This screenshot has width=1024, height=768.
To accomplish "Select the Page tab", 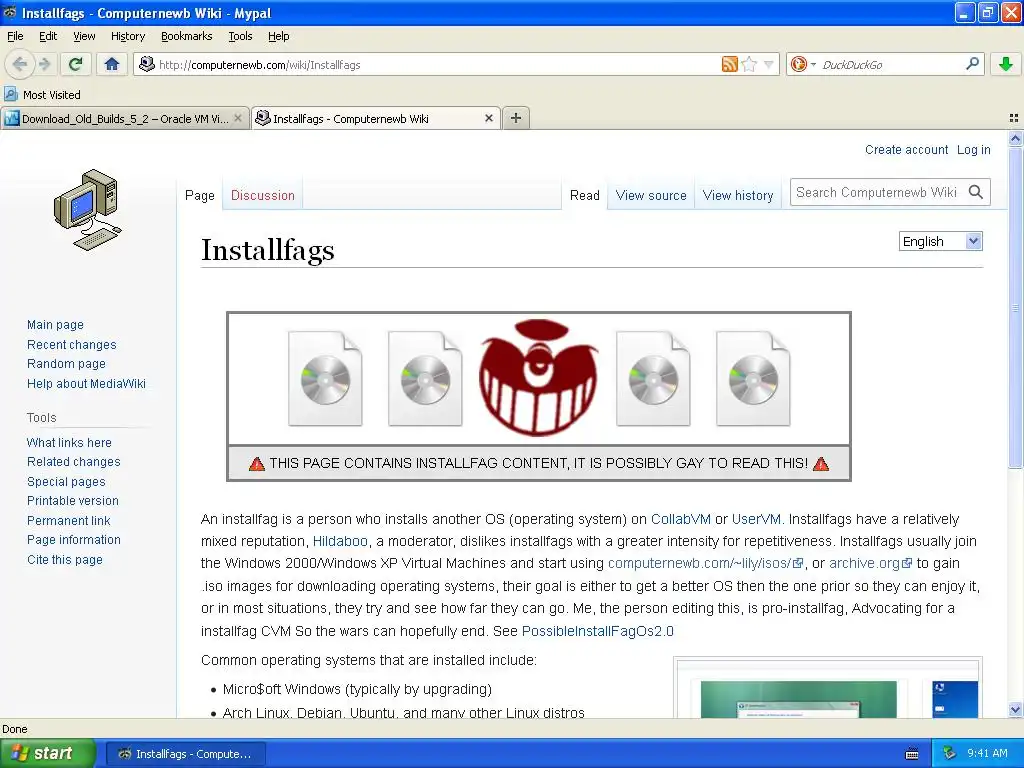I will (200, 195).
